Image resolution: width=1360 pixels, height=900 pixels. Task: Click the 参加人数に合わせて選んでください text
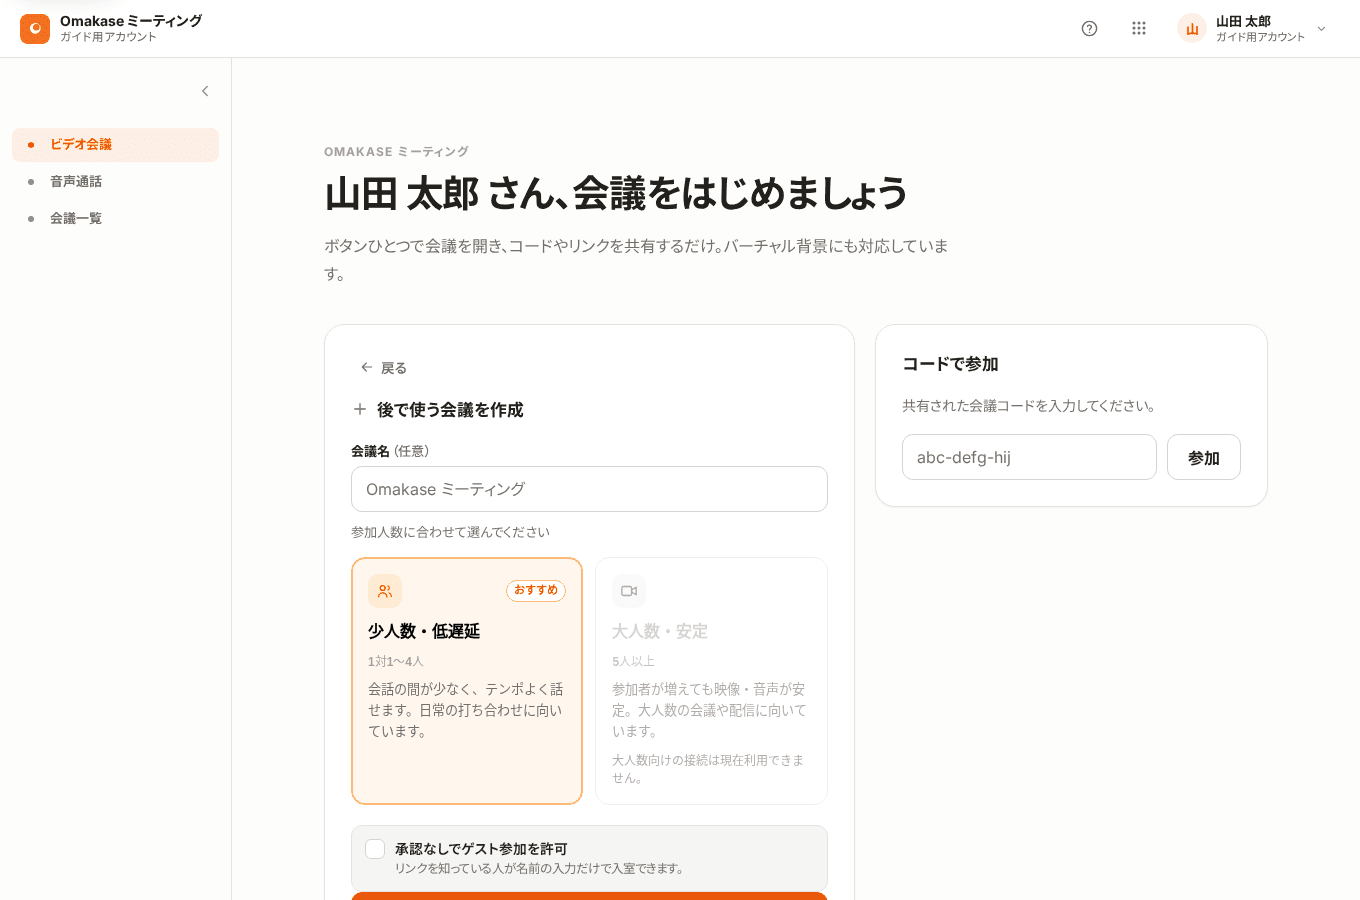450,532
